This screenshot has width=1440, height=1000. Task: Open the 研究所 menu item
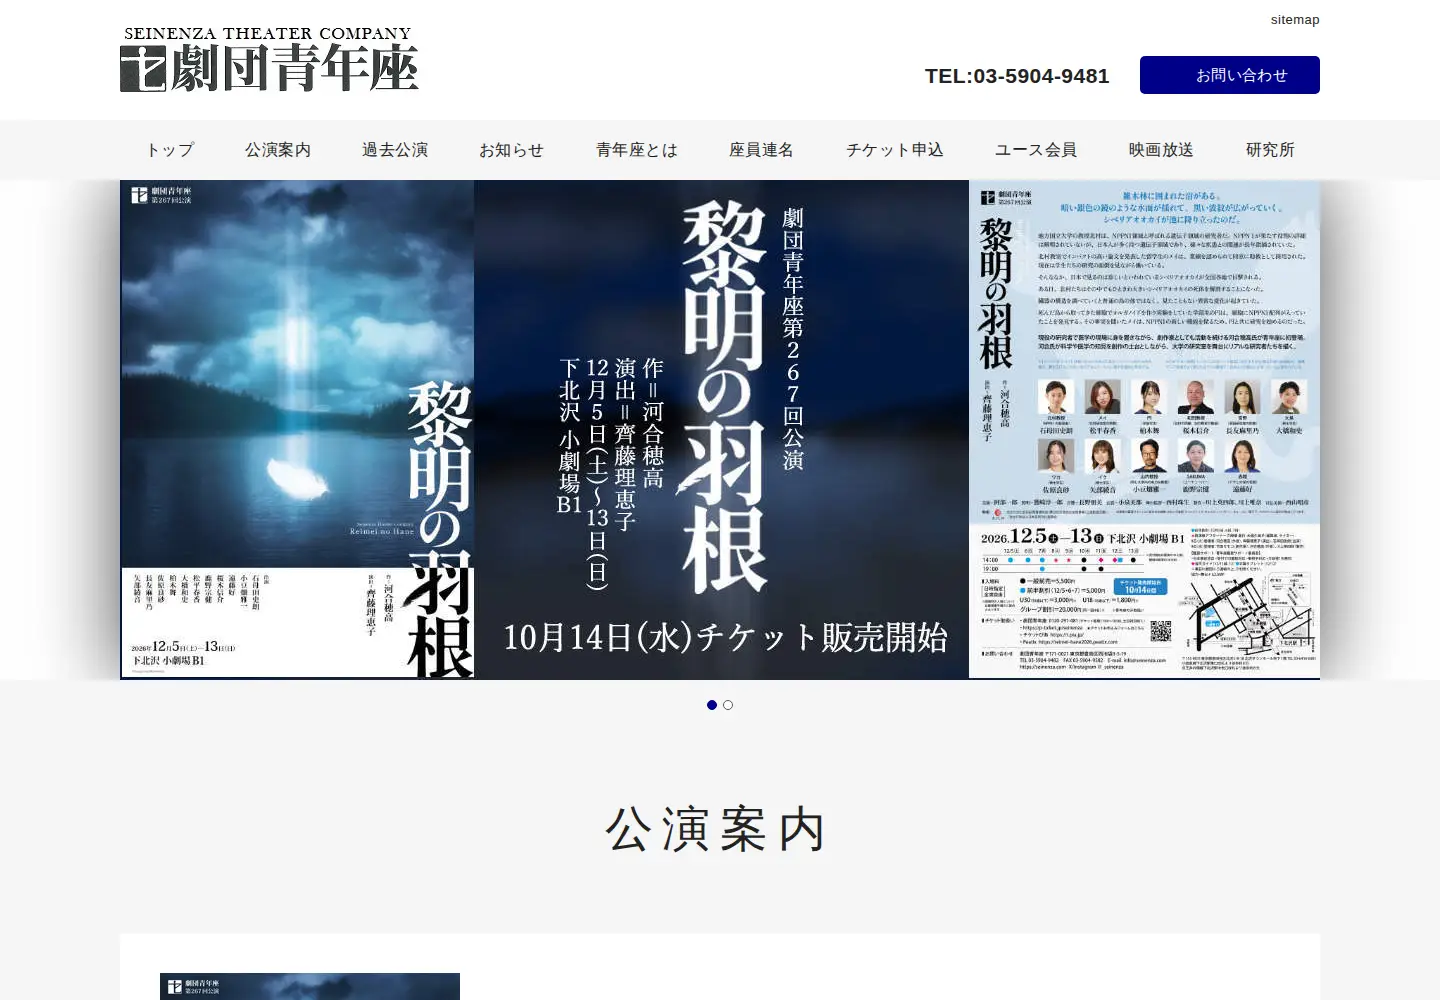[1270, 150]
